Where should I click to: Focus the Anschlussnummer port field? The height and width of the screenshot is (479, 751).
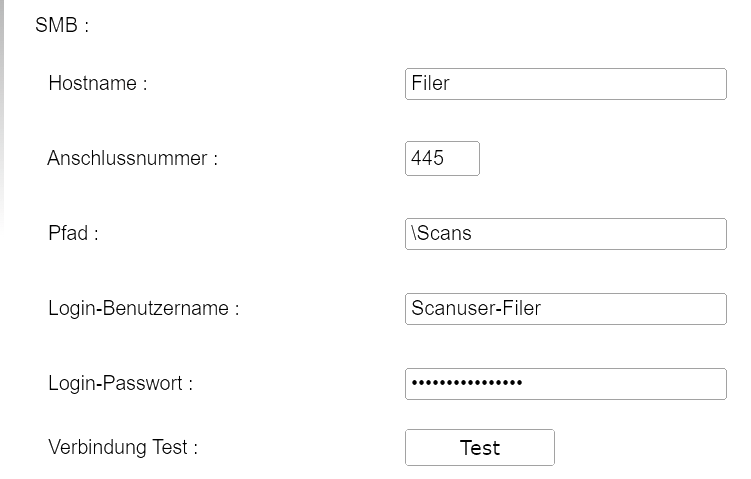442,158
